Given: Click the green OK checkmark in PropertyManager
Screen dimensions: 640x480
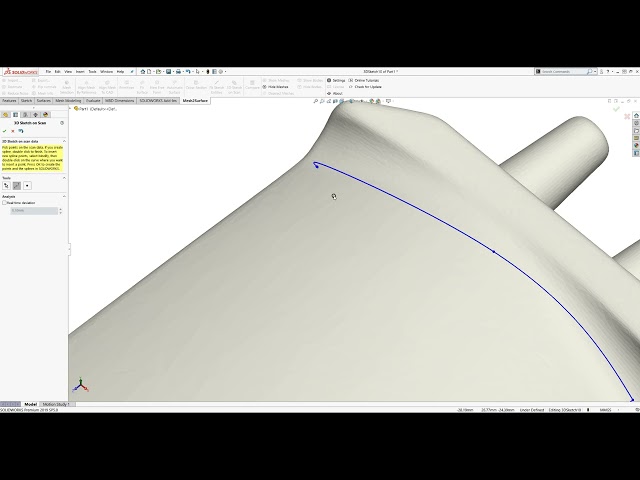Looking at the screenshot, I should pos(4,131).
